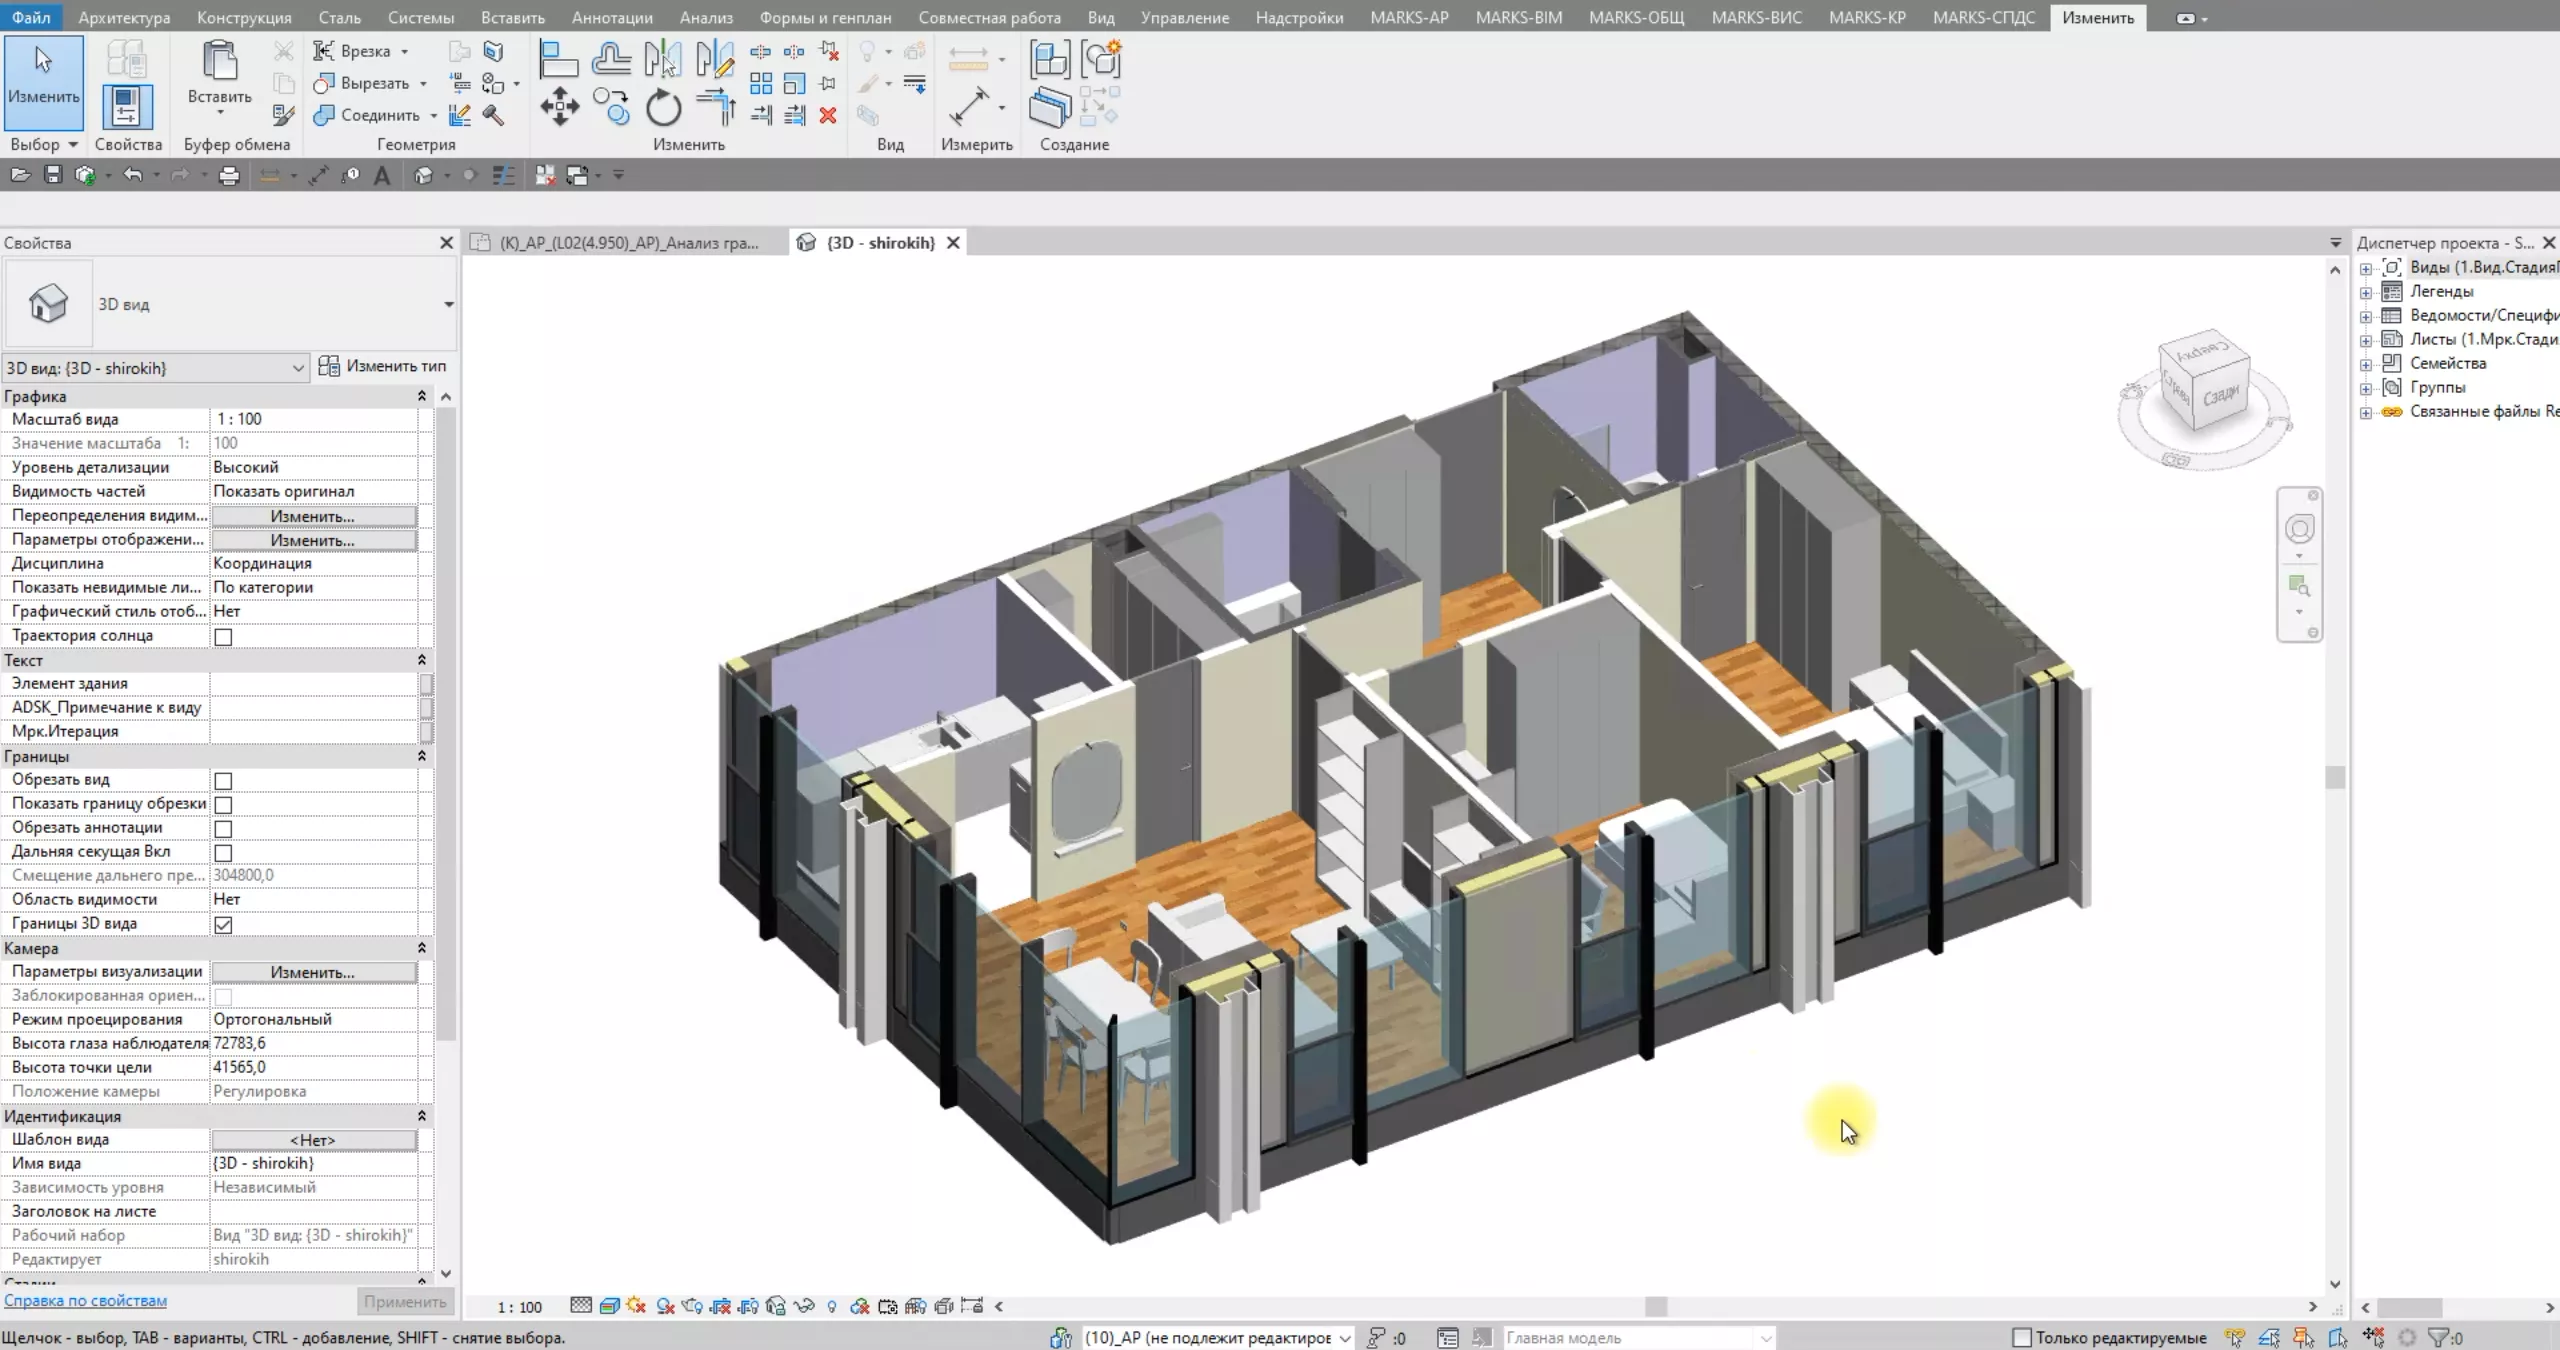Image resolution: width=2560 pixels, height=1350 pixels.
Task: Click the Print icon in quick access toolbar
Action: 229,176
